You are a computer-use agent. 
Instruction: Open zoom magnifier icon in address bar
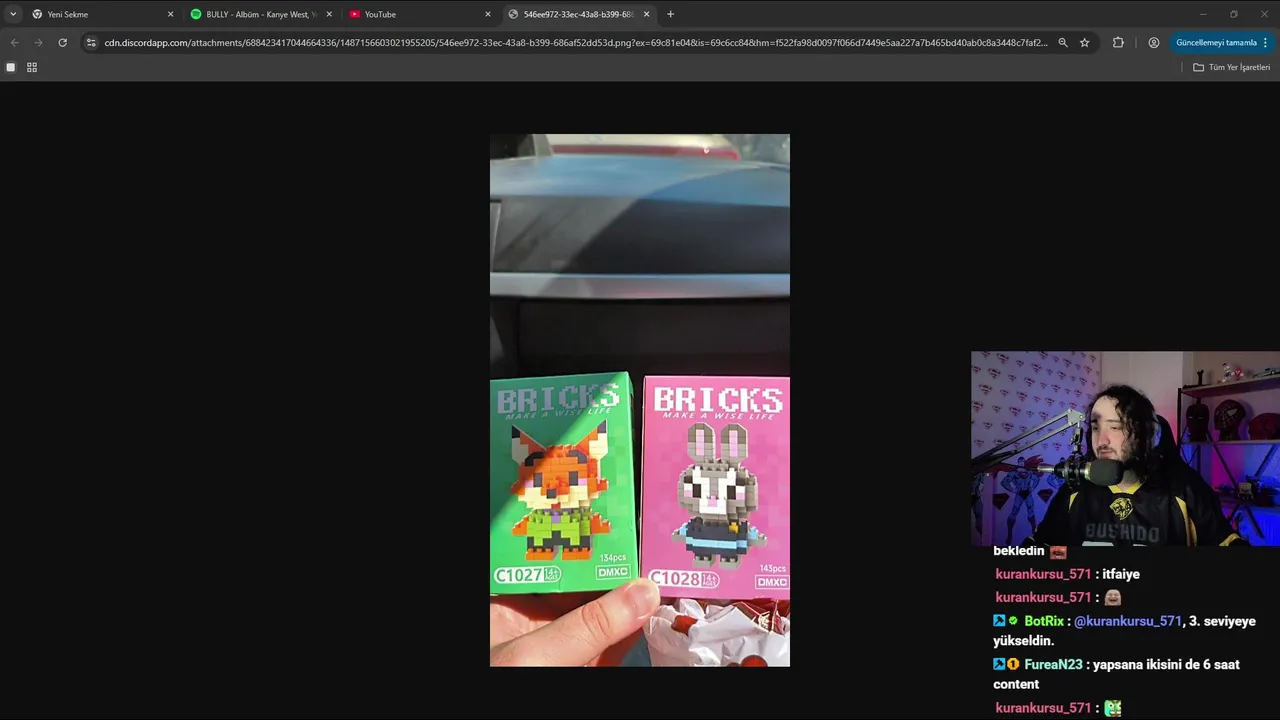tap(1063, 43)
